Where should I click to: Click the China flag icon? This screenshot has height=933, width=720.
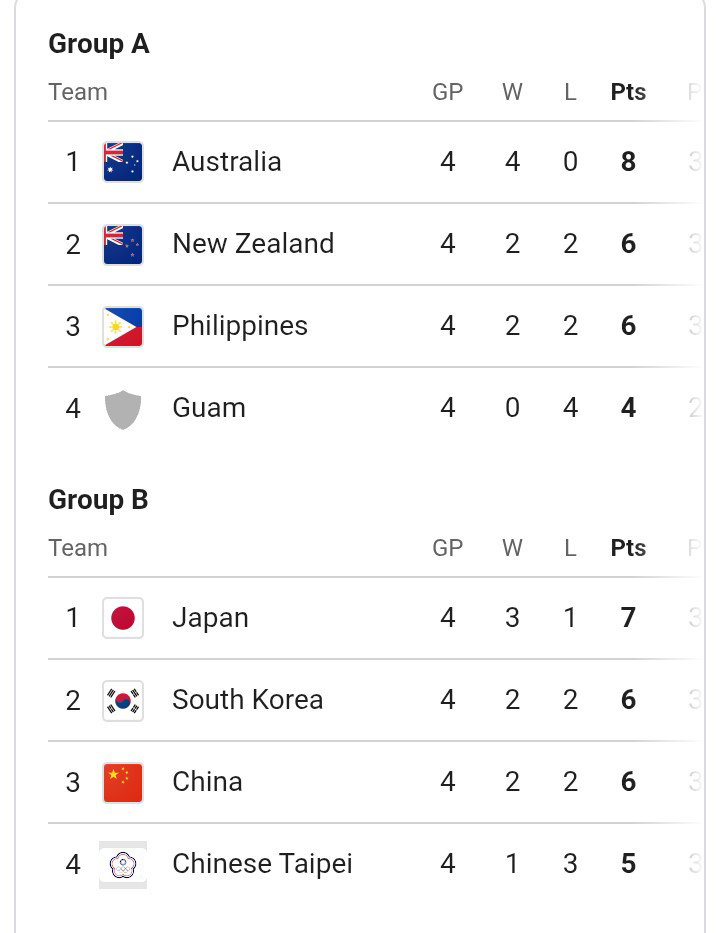tap(123, 782)
